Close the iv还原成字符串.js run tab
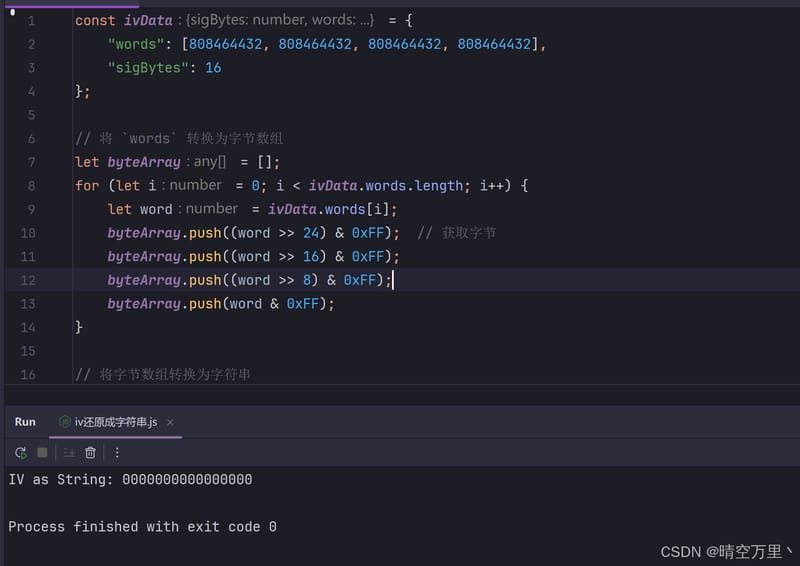Image resolution: width=800 pixels, height=566 pixels. pyautogui.click(x=170, y=423)
